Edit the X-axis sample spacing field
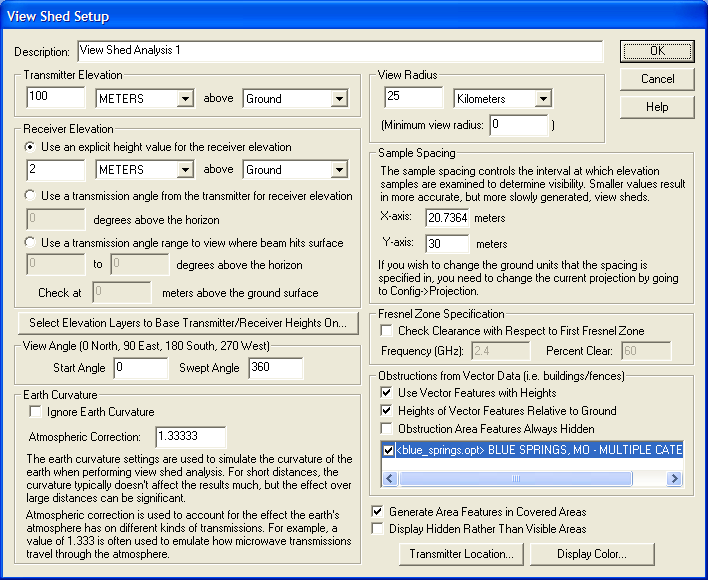The width and height of the screenshot is (708, 580). (x=447, y=218)
